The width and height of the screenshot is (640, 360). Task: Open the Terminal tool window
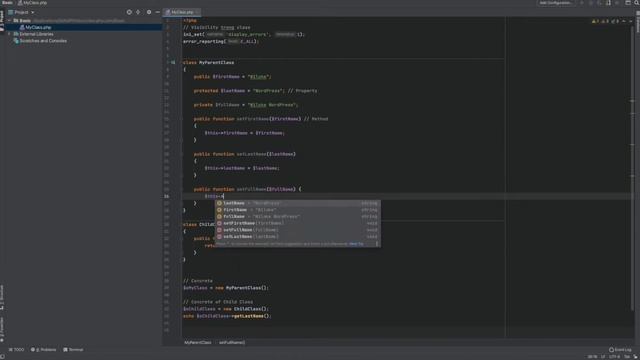[73, 350]
